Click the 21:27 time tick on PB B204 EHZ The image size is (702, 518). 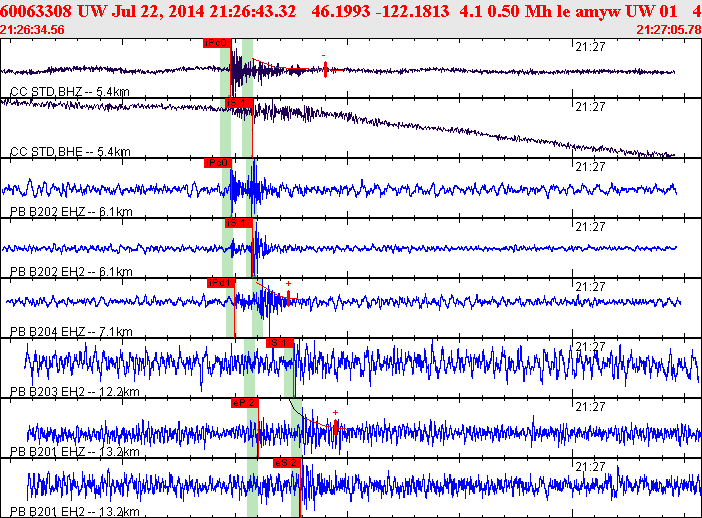590,287
